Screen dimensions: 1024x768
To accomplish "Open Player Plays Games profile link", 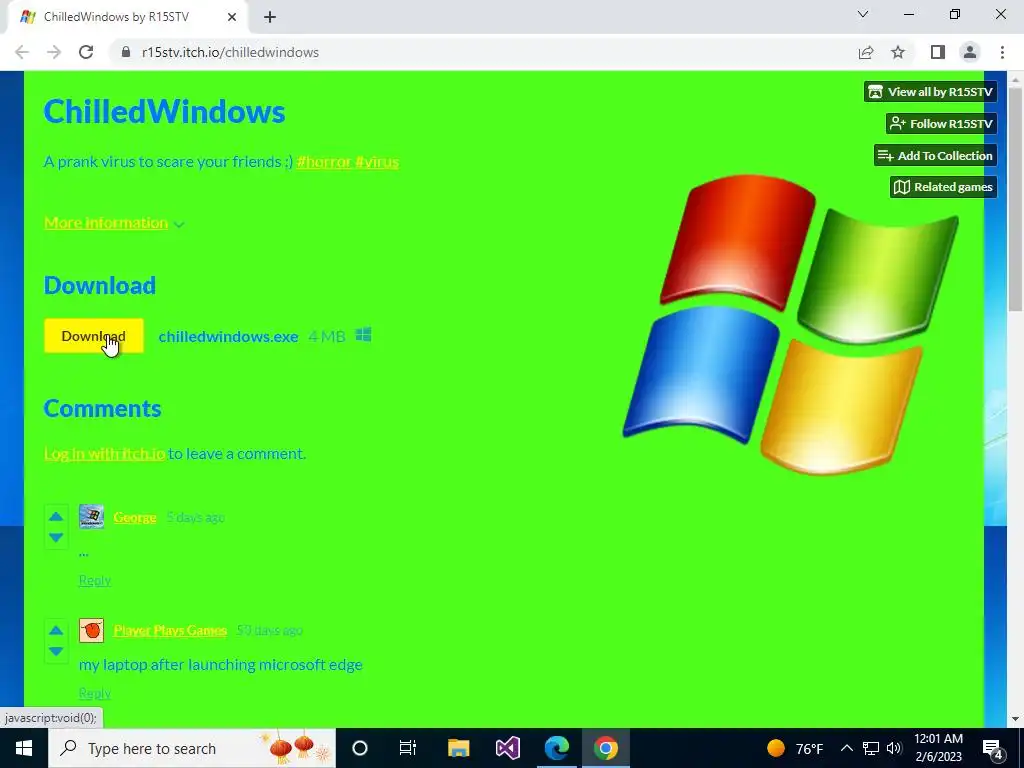I will click(170, 630).
